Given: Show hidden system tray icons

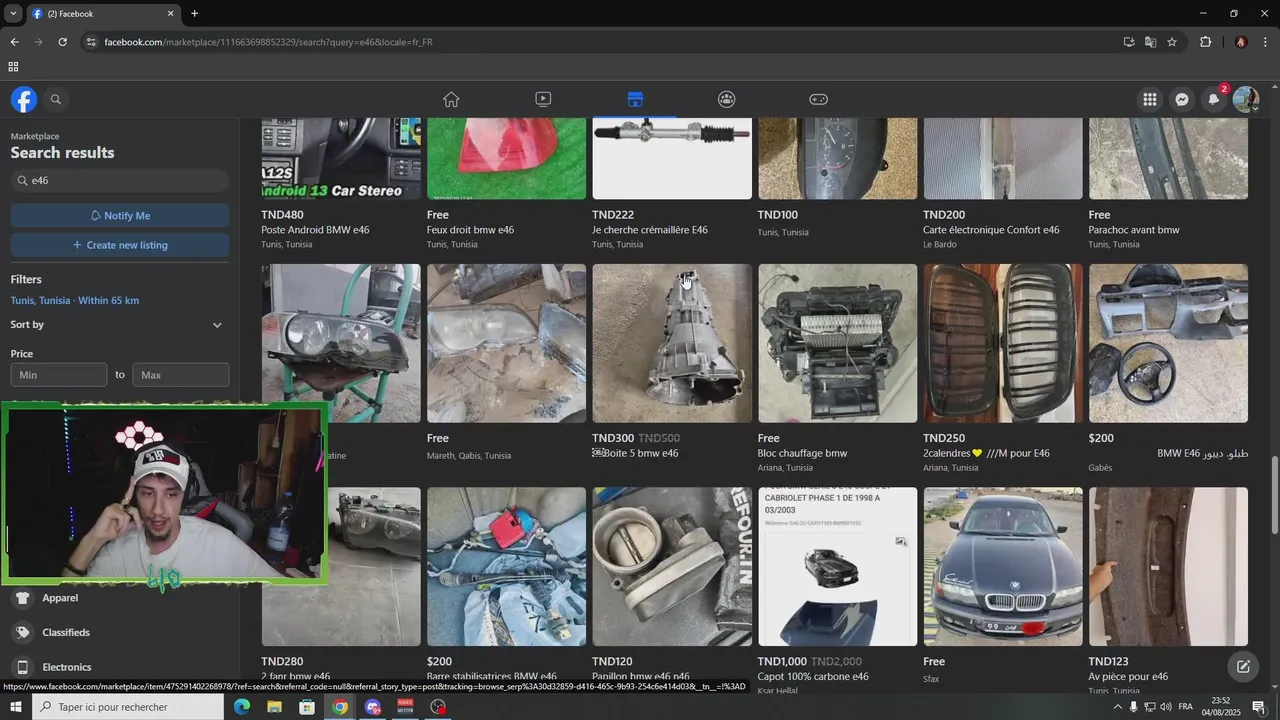Looking at the screenshot, I should pyautogui.click(x=1118, y=707).
